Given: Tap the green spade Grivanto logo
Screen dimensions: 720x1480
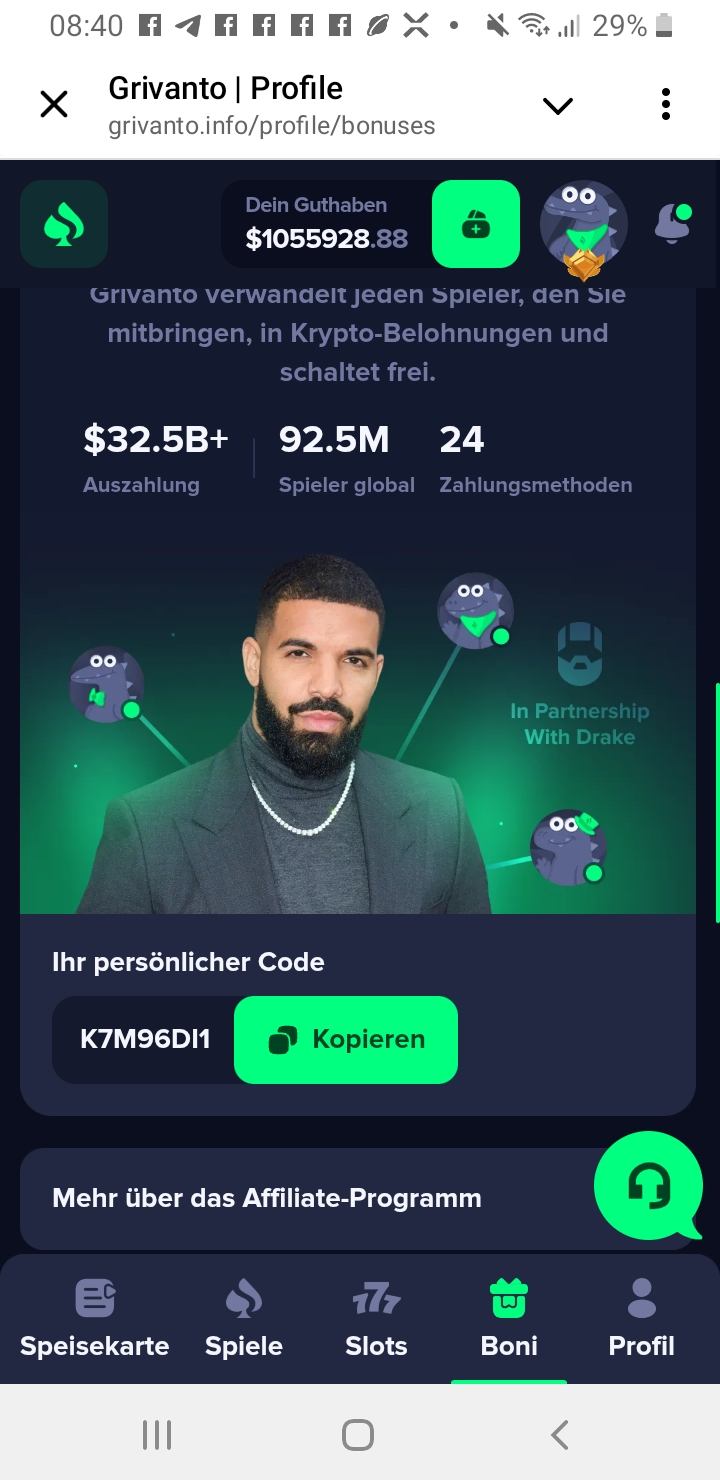Looking at the screenshot, I should (x=64, y=224).
